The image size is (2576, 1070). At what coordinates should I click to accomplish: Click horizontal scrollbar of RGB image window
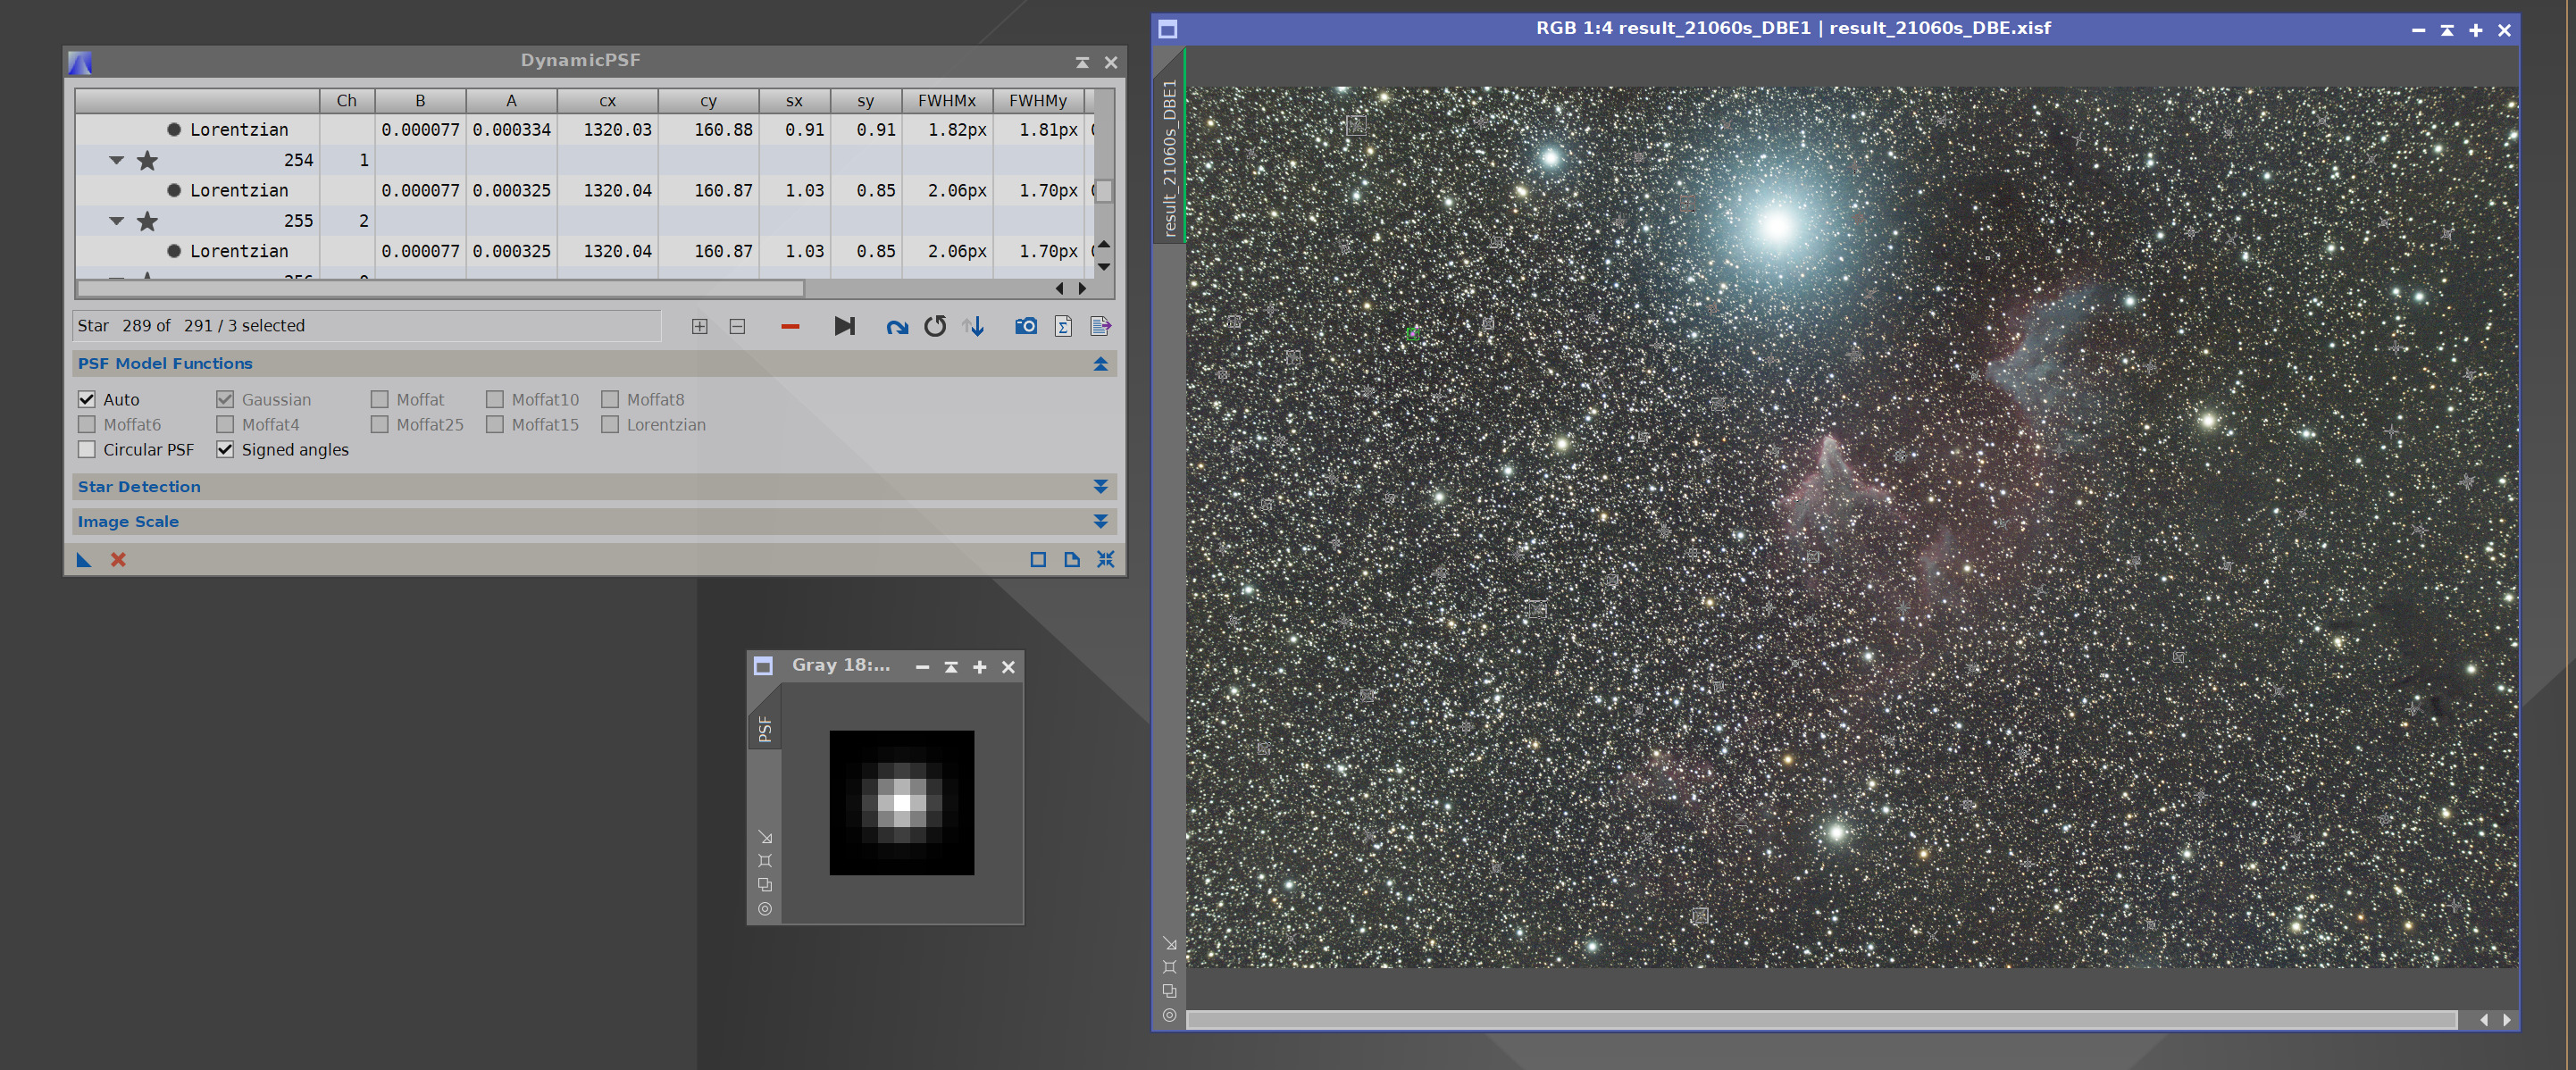point(1822,1020)
